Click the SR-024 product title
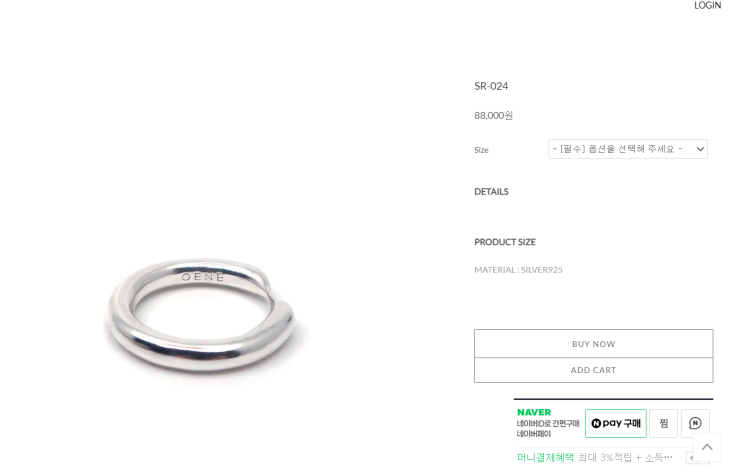The width and height of the screenshot is (743, 469). point(491,86)
